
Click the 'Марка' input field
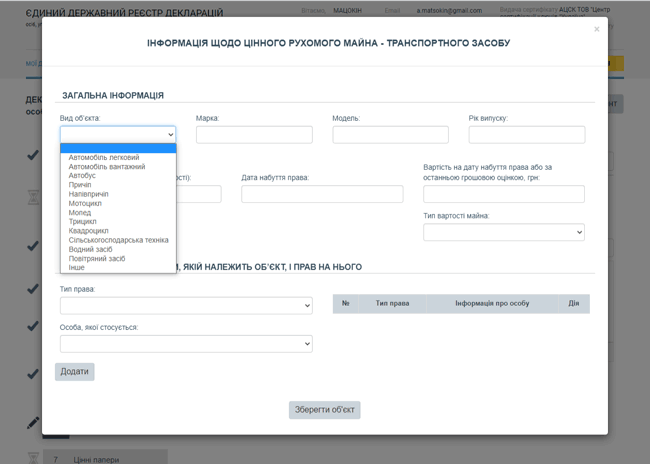click(254, 134)
